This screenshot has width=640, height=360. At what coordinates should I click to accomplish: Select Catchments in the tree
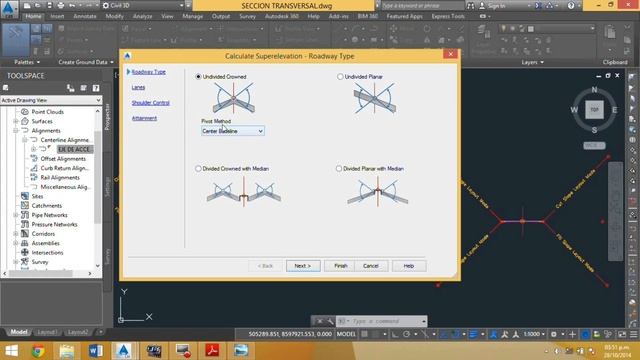click(47, 206)
